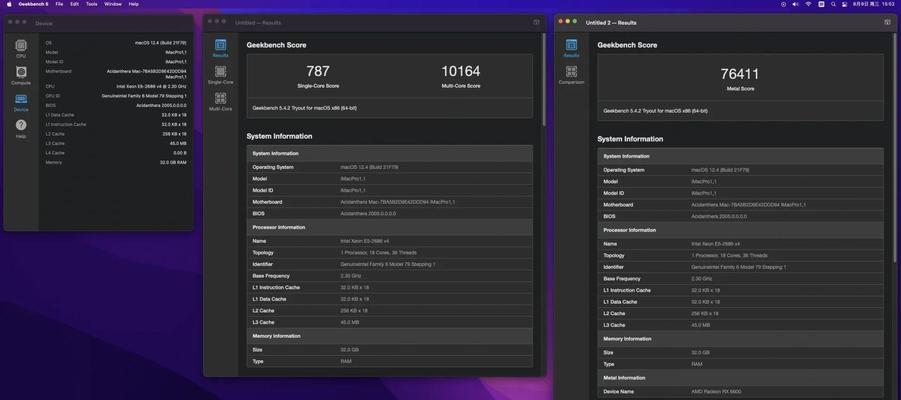Click the Metal Information section header
The height and width of the screenshot is (400, 901).
[x=740, y=378]
